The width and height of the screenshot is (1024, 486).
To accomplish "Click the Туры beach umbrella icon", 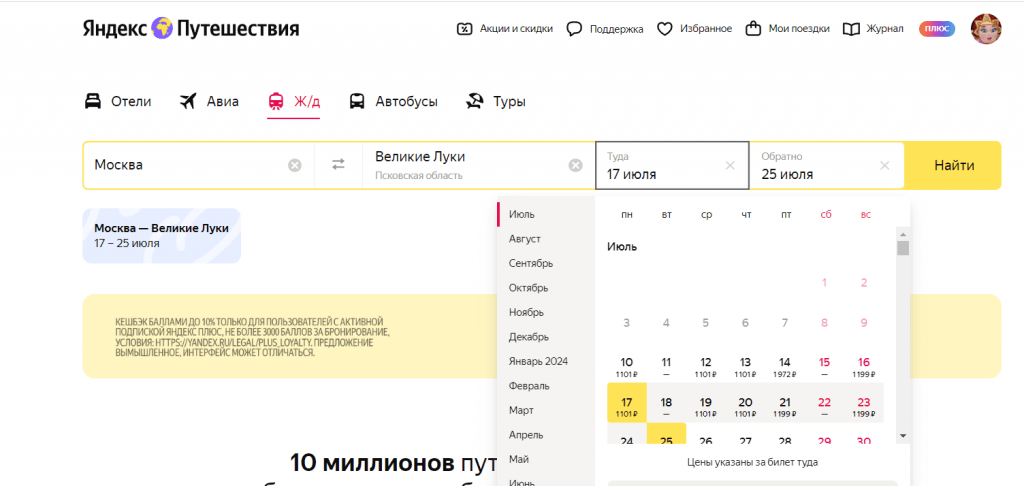I will coord(474,101).
